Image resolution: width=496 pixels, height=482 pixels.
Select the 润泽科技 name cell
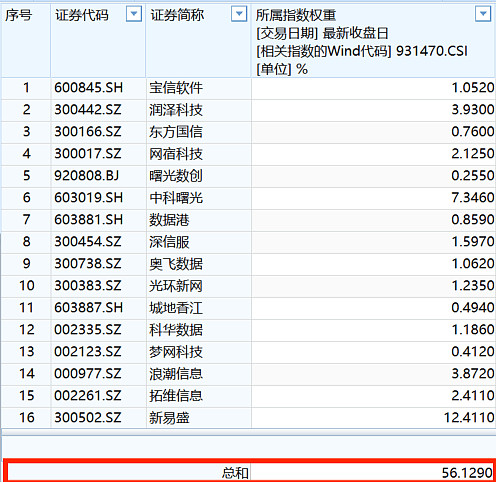tap(199, 110)
